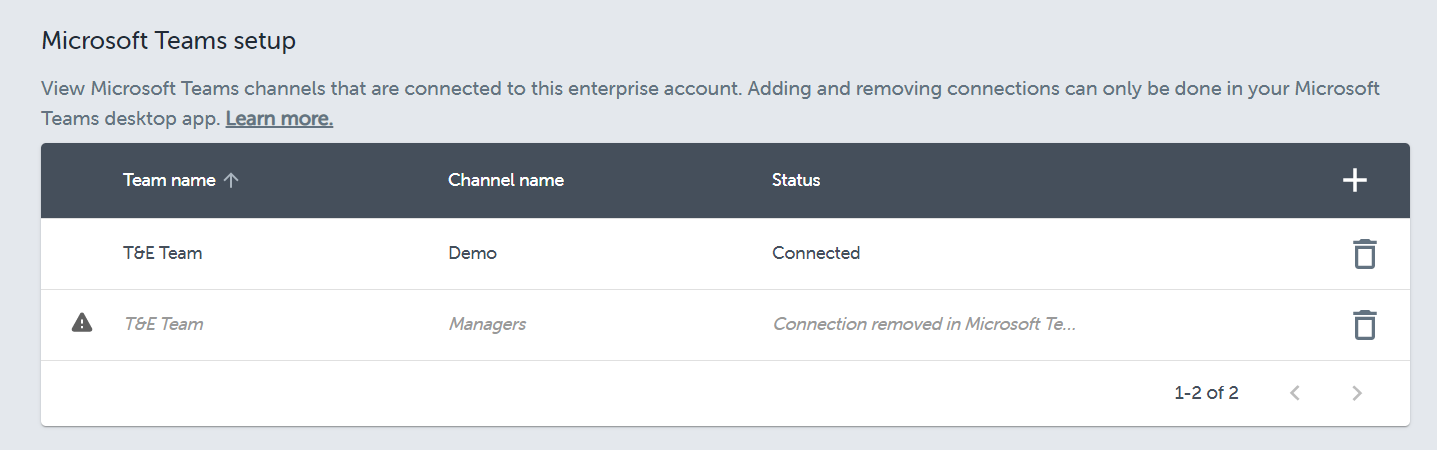Viewport: 1437px width, 450px height.
Task: Select the Connected status cell
Action: pos(816,253)
